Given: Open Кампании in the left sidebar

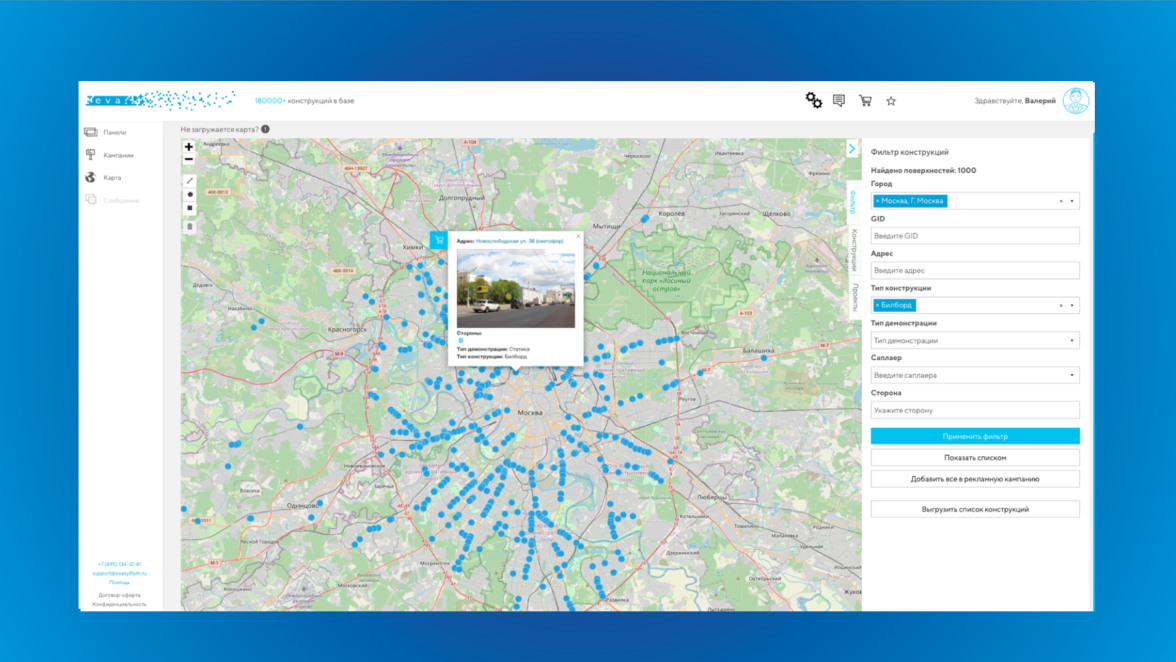Looking at the screenshot, I should coord(117,155).
